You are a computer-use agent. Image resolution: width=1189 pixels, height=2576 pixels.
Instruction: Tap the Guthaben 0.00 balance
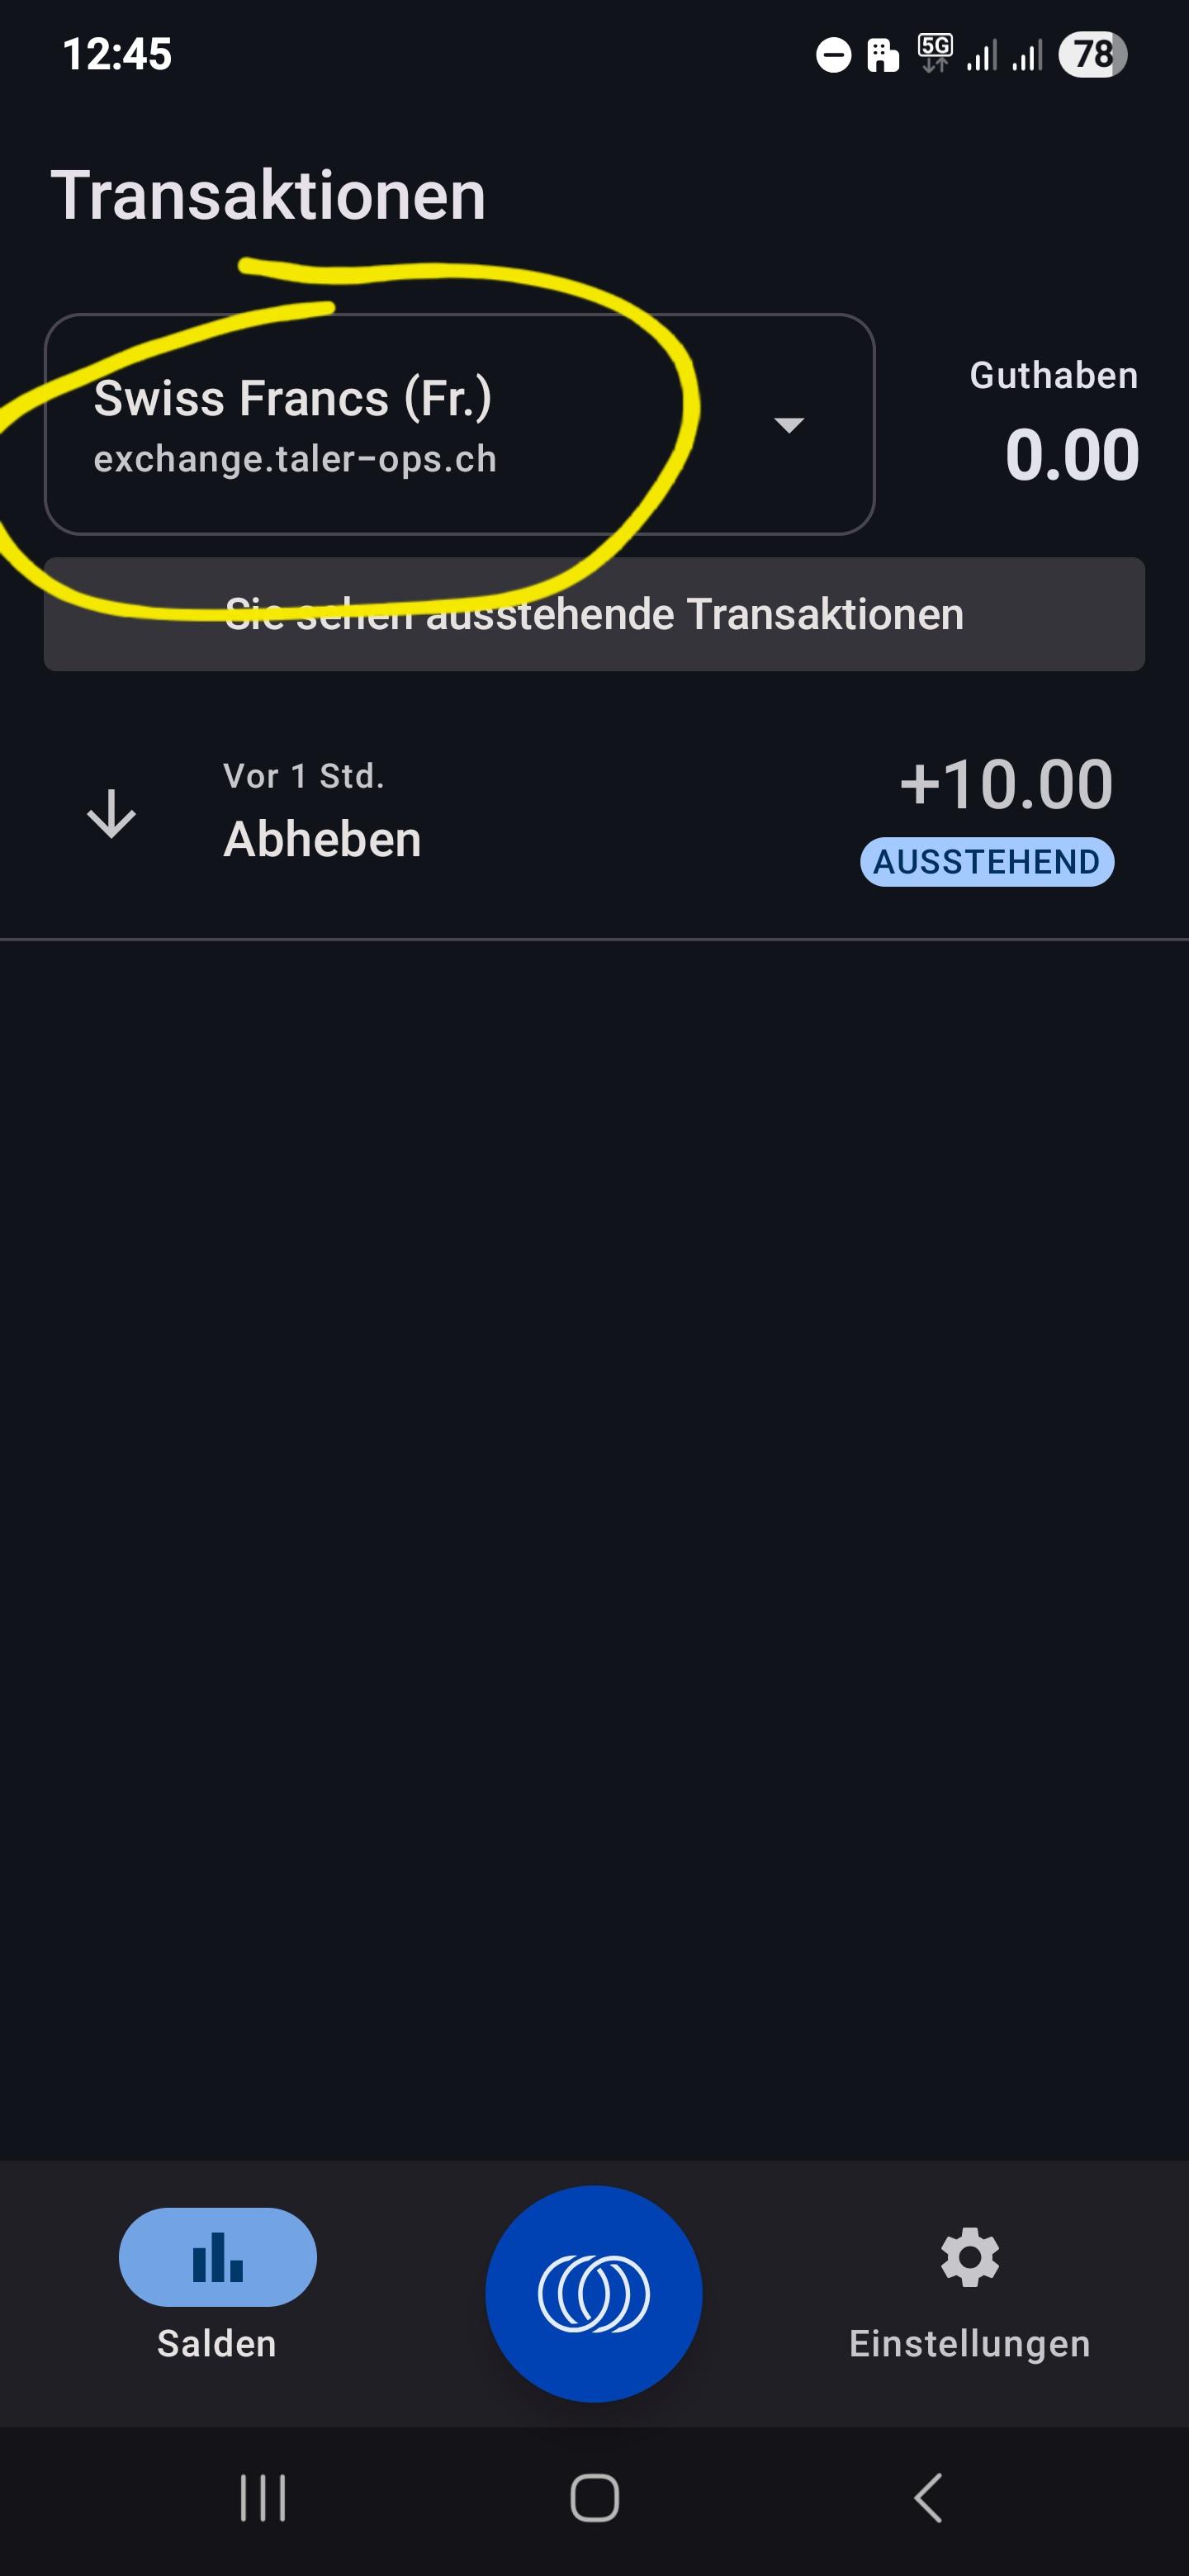1071,454
